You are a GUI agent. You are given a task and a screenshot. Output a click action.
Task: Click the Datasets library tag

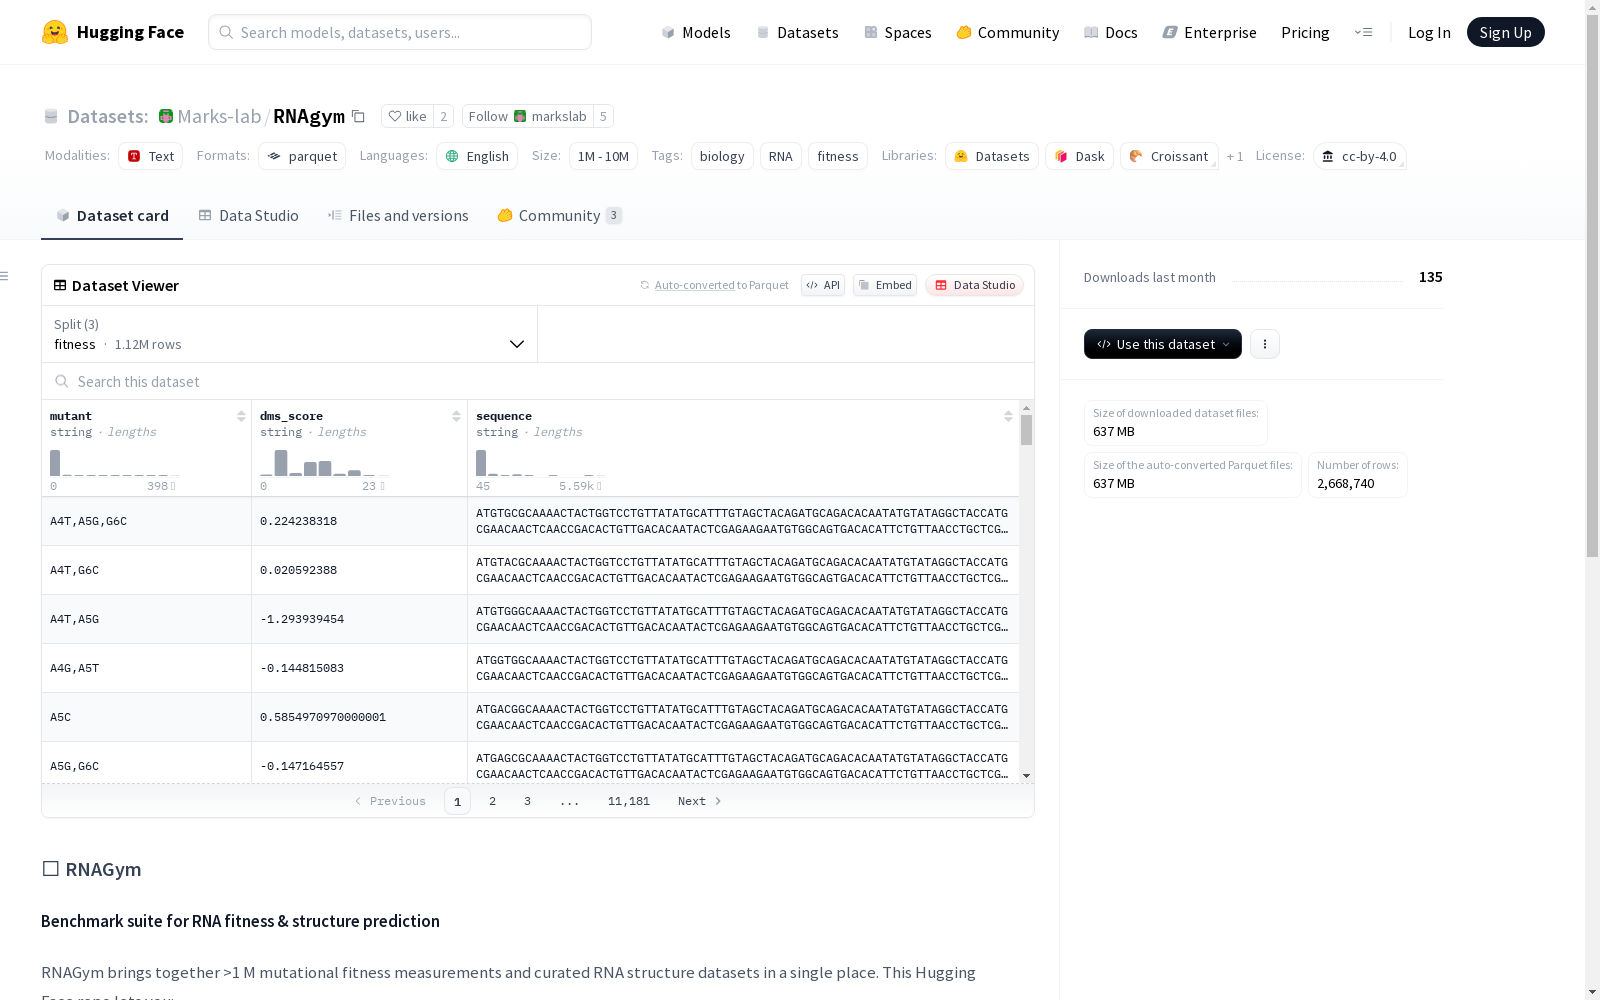click(992, 156)
